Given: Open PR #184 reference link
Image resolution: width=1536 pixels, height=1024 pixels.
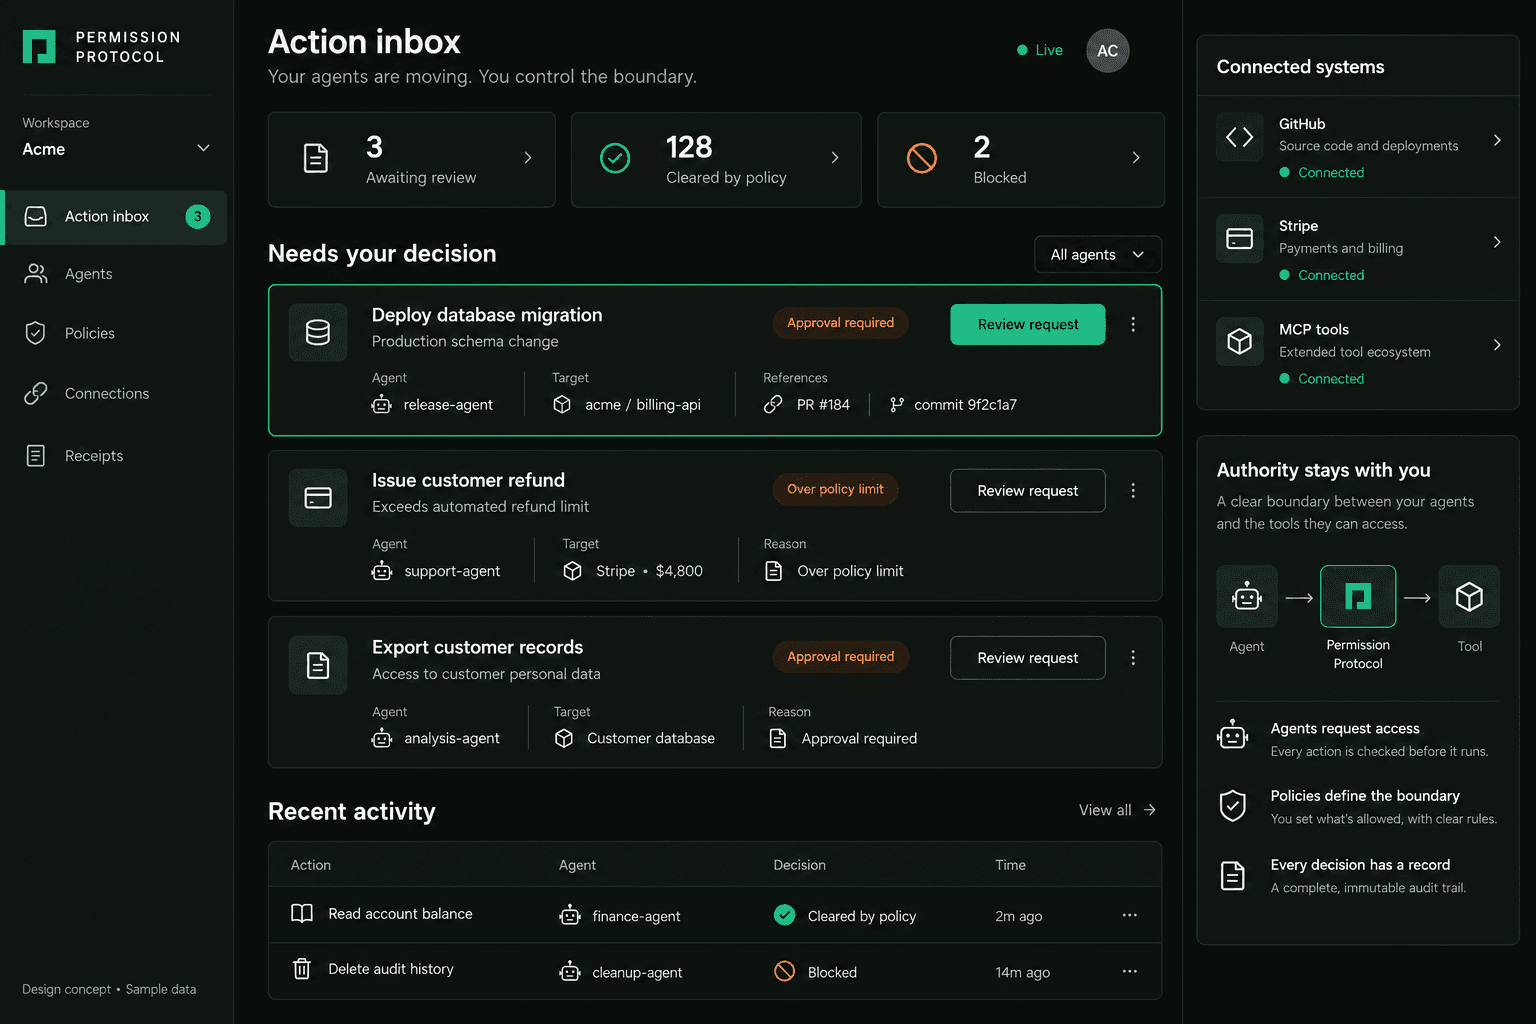Looking at the screenshot, I should coord(823,405).
